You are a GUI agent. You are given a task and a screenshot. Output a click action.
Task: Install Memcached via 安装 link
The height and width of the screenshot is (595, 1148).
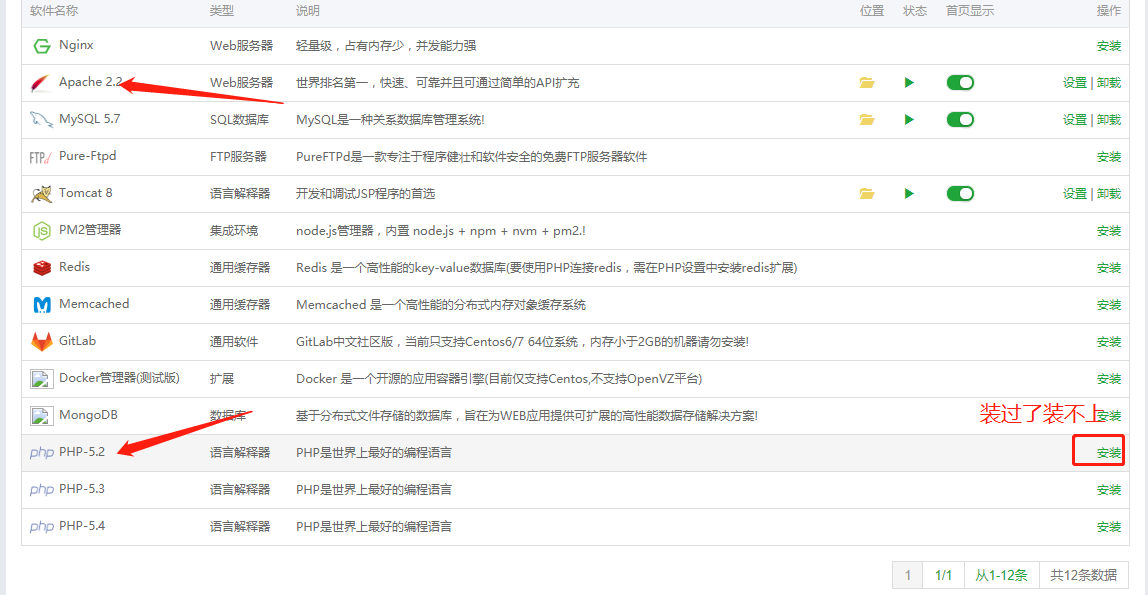(1108, 304)
